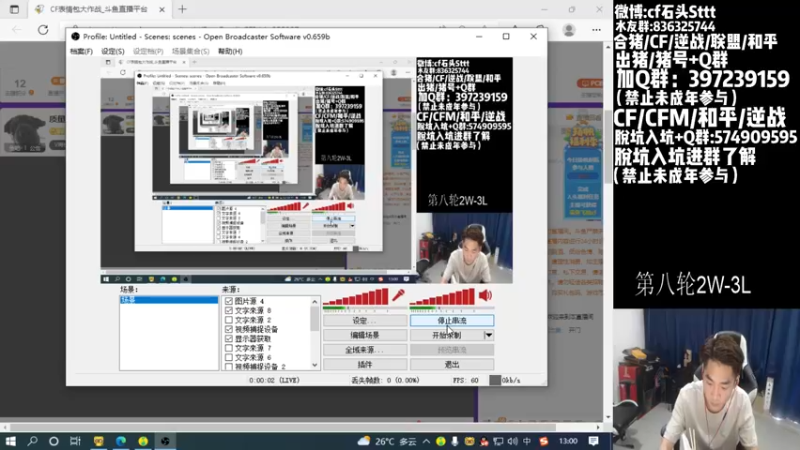The height and width of the screenshot is (450, 800).
Task: Open the yellow owl-face app on taskbar
Action: click(98, 441)
